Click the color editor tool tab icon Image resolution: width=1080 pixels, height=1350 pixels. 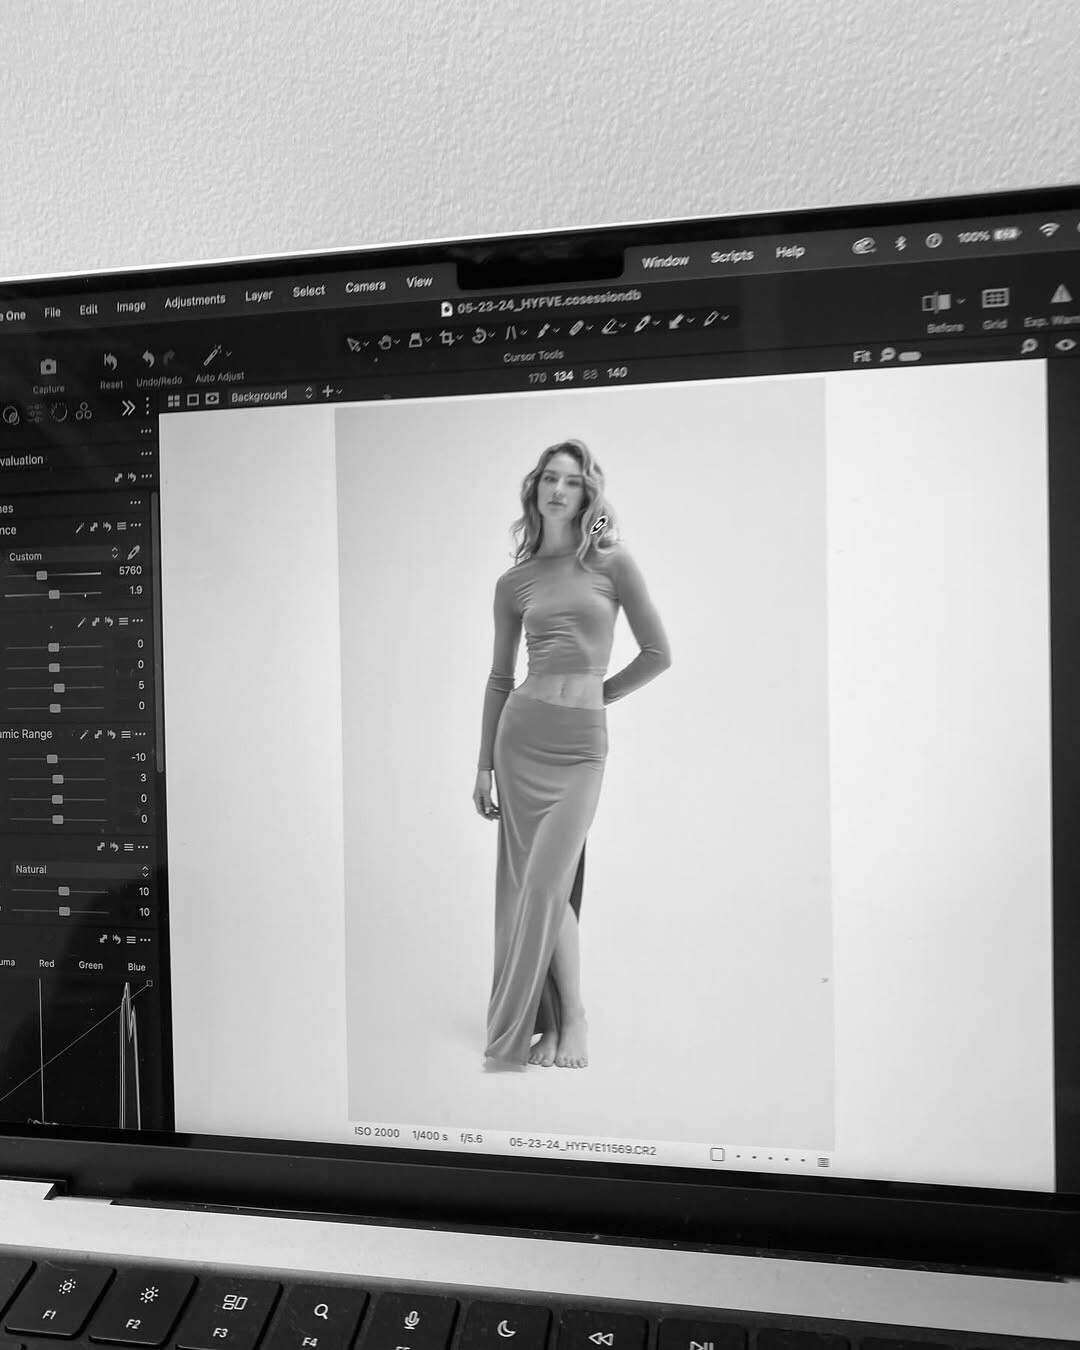84,411
